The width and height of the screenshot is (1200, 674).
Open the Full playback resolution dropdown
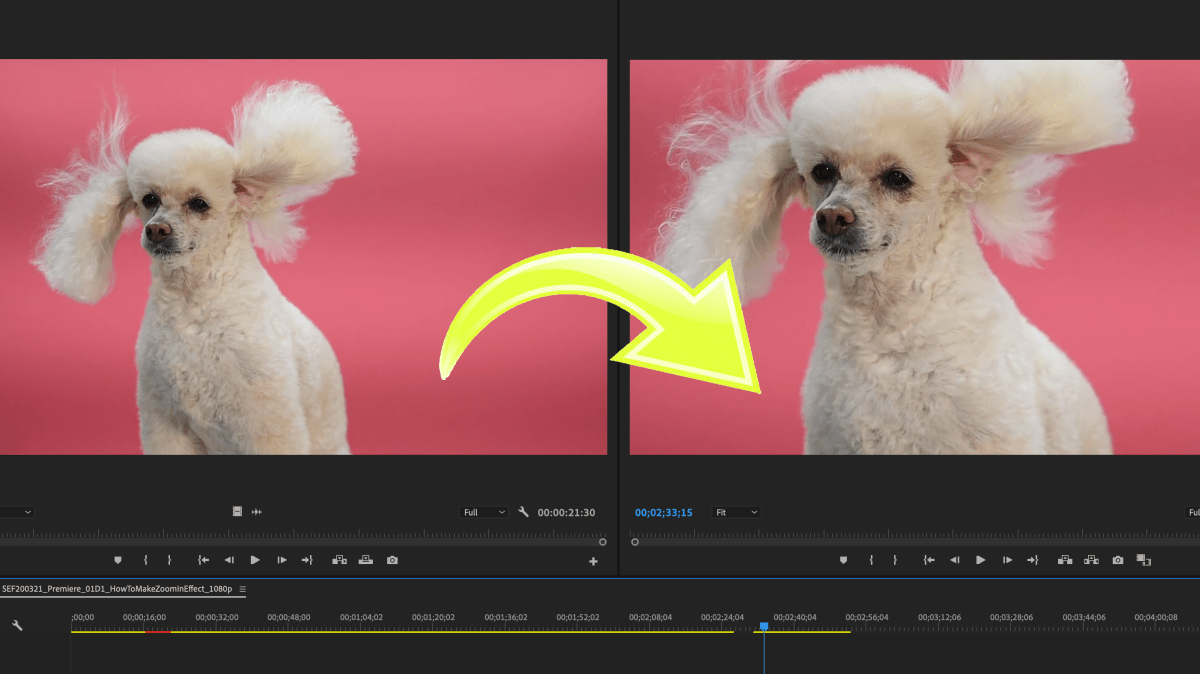pos(483,512)
